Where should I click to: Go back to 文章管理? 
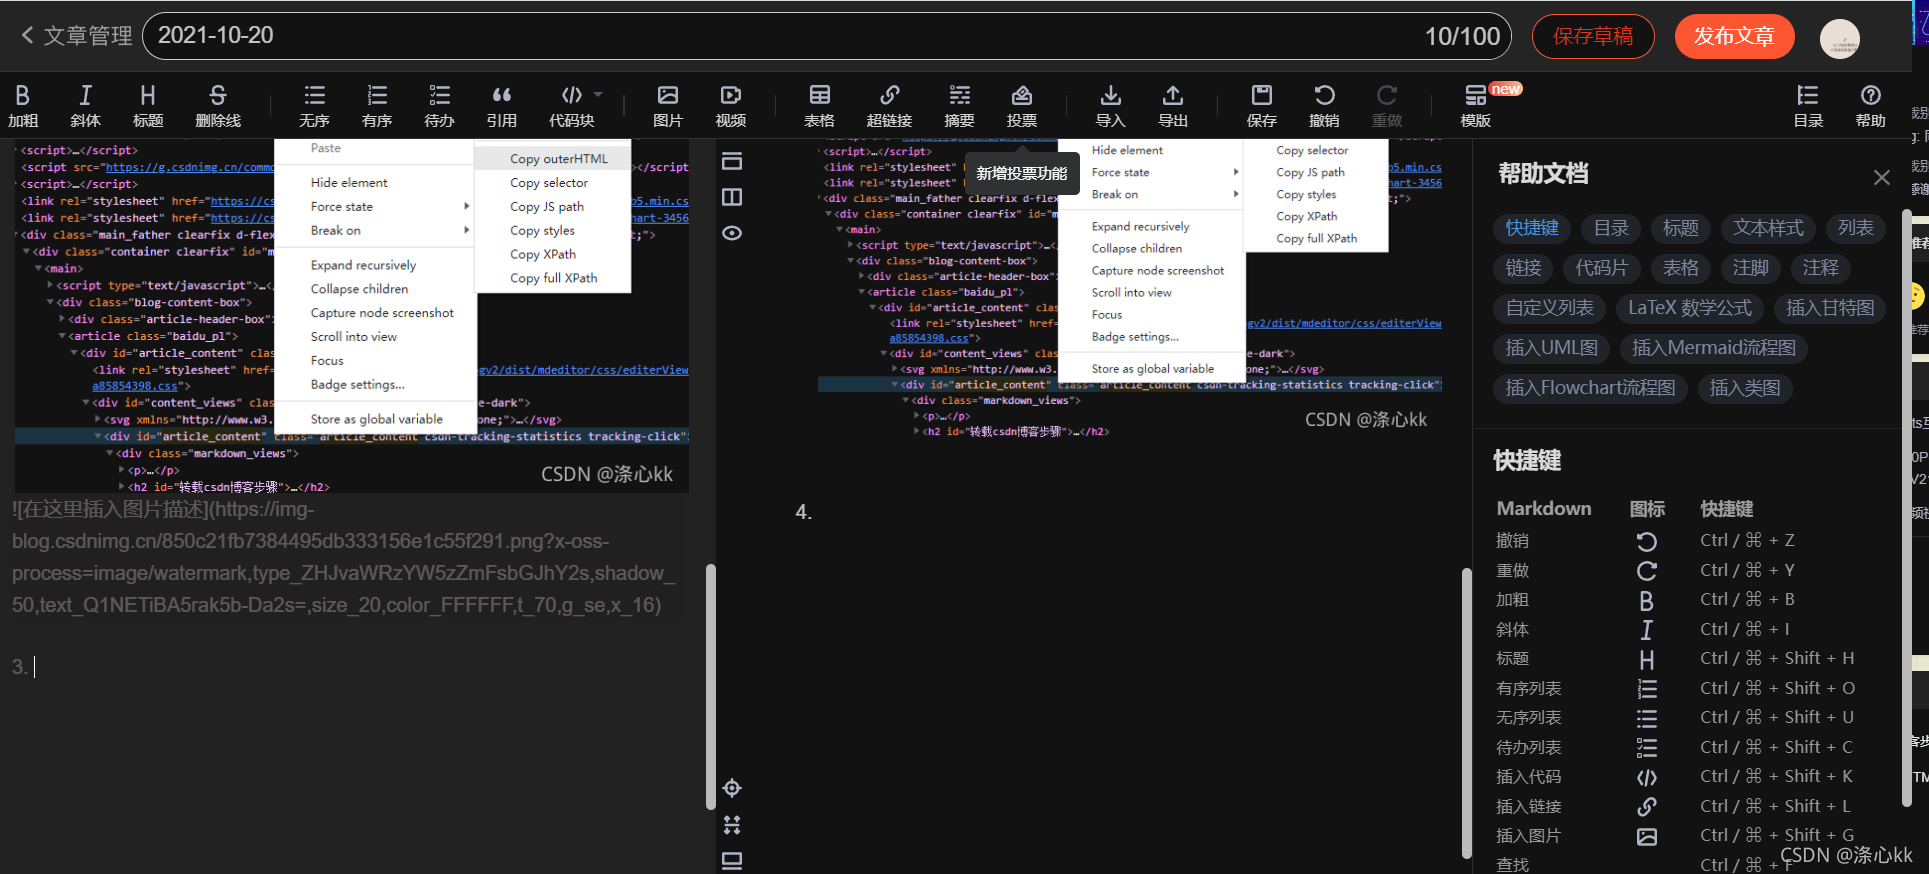point(76,36)
